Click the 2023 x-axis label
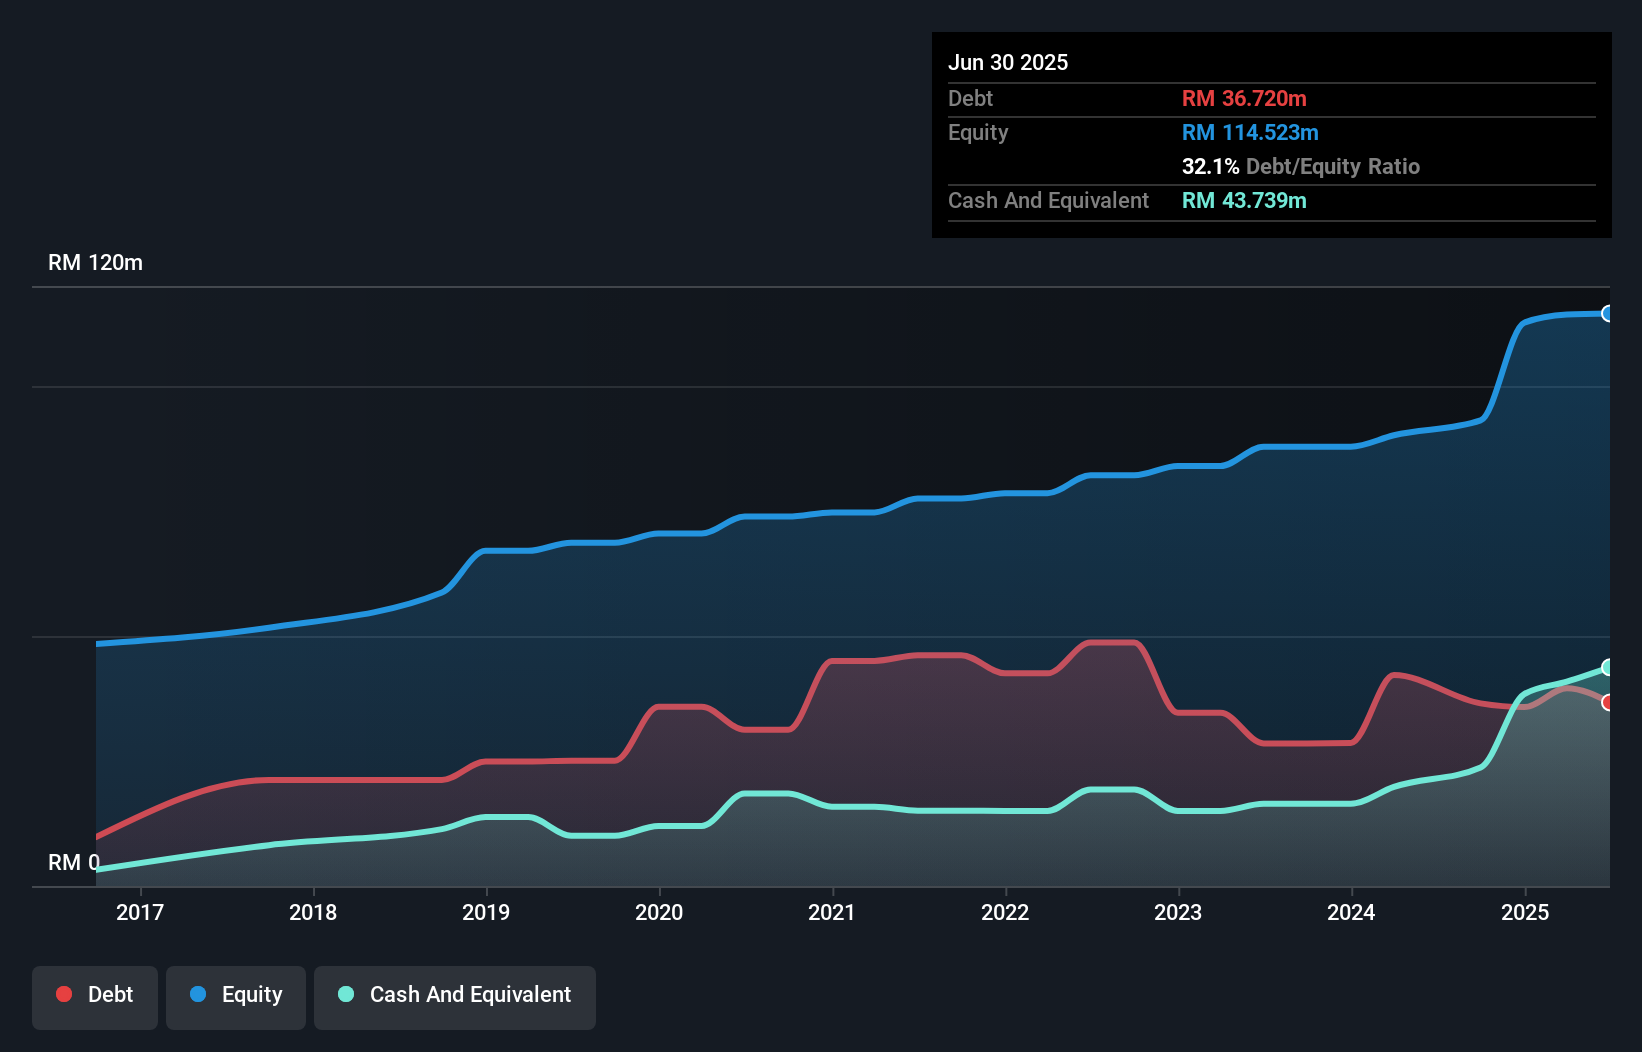 pos(1178,912)
